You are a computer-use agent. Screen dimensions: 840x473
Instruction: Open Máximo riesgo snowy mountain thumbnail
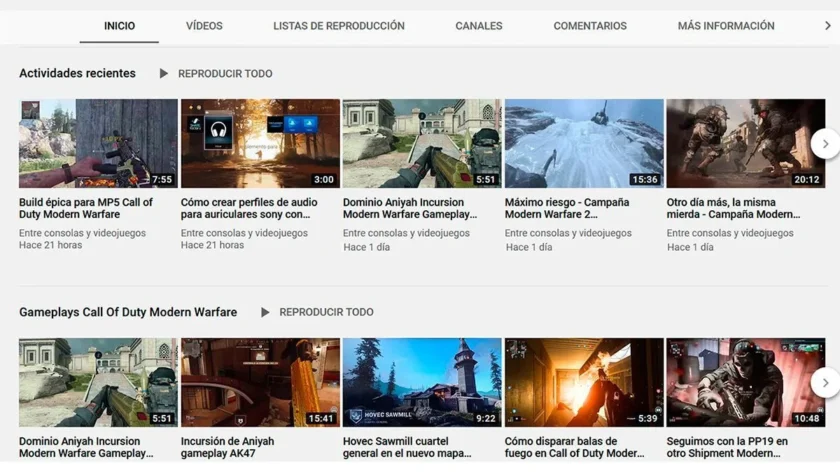pos(584,143)
